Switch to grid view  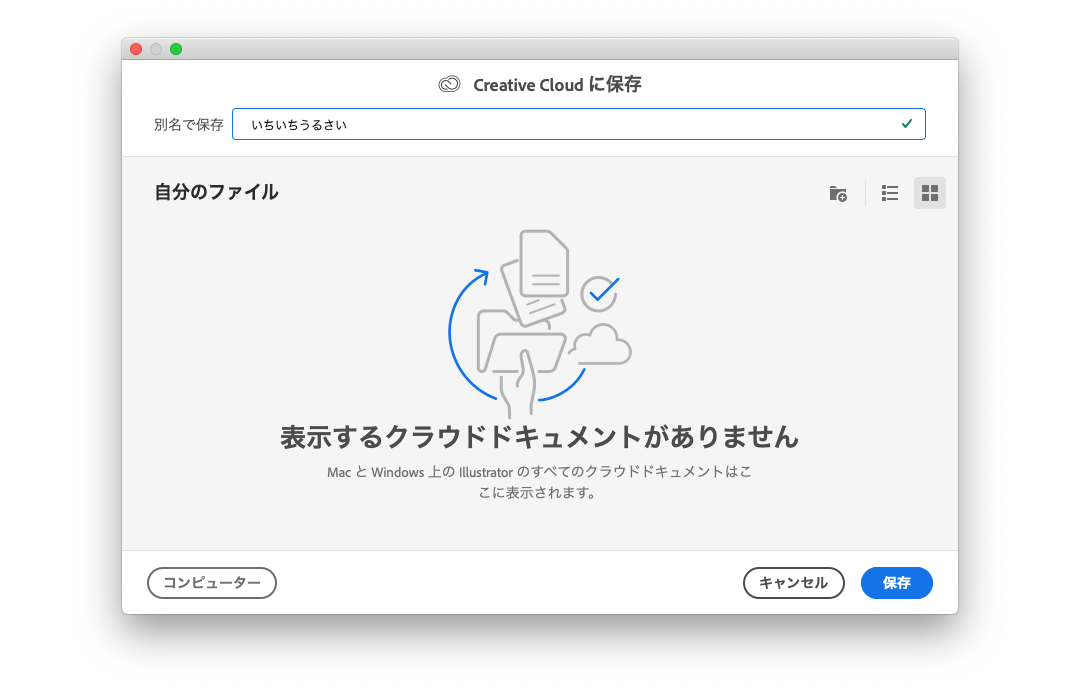[929, 194]
